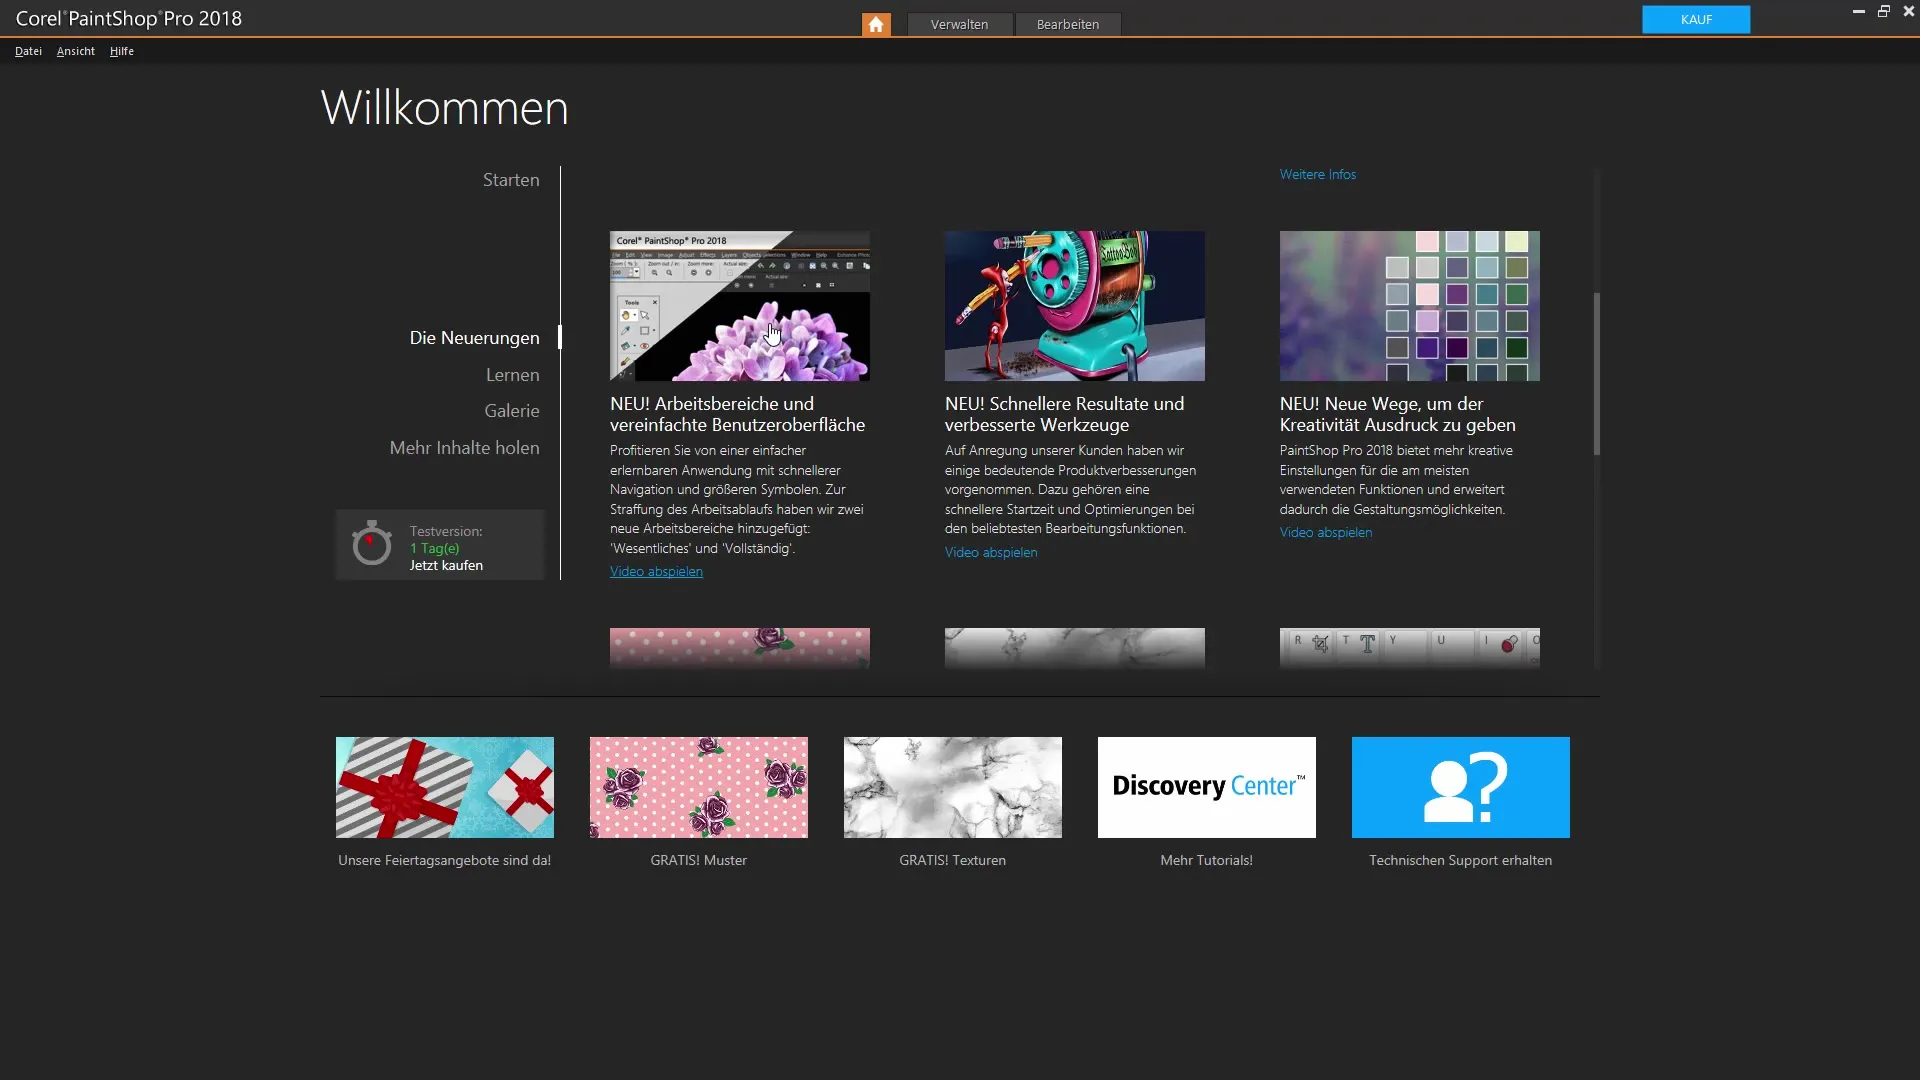1920x1080 pixels.
Task: Click the Willkommen heading
Action: point(445,108)
